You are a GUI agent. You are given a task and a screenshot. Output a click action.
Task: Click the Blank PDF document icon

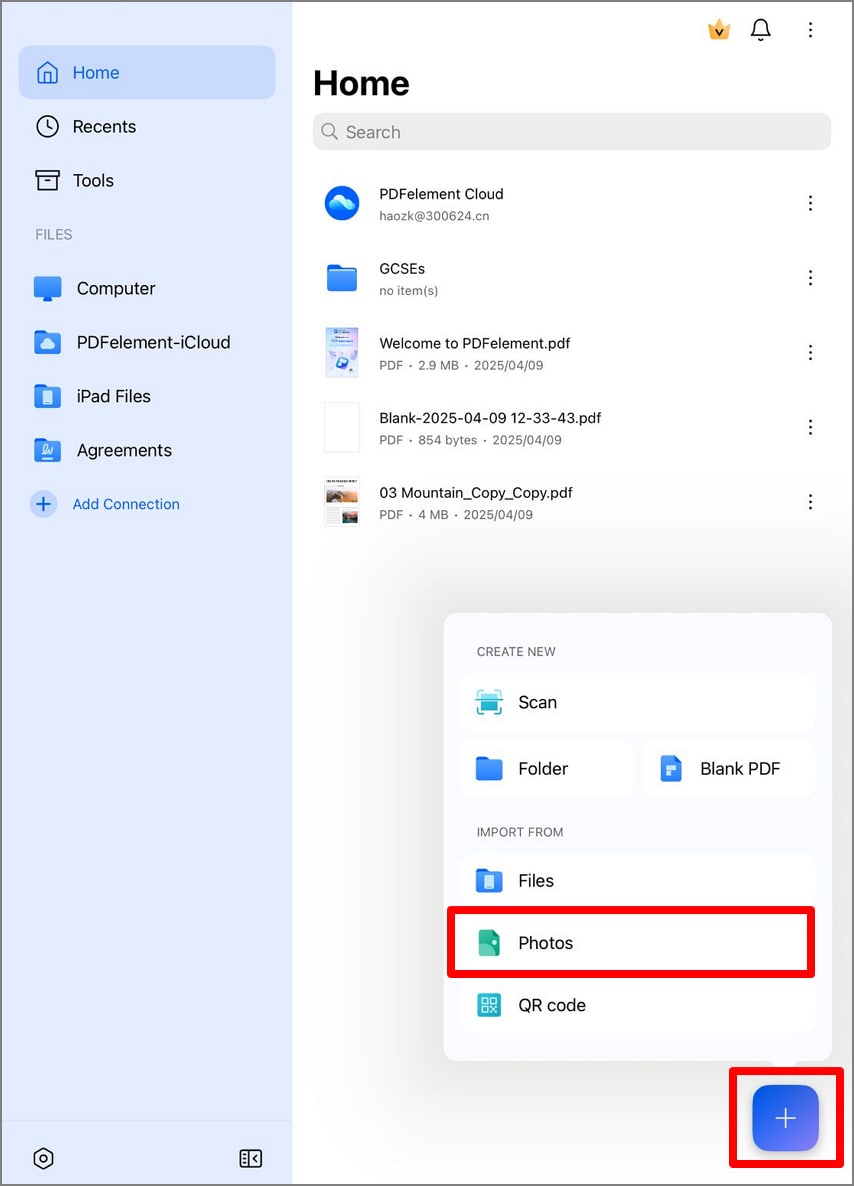pyautogui.click(x=671, y=768)
